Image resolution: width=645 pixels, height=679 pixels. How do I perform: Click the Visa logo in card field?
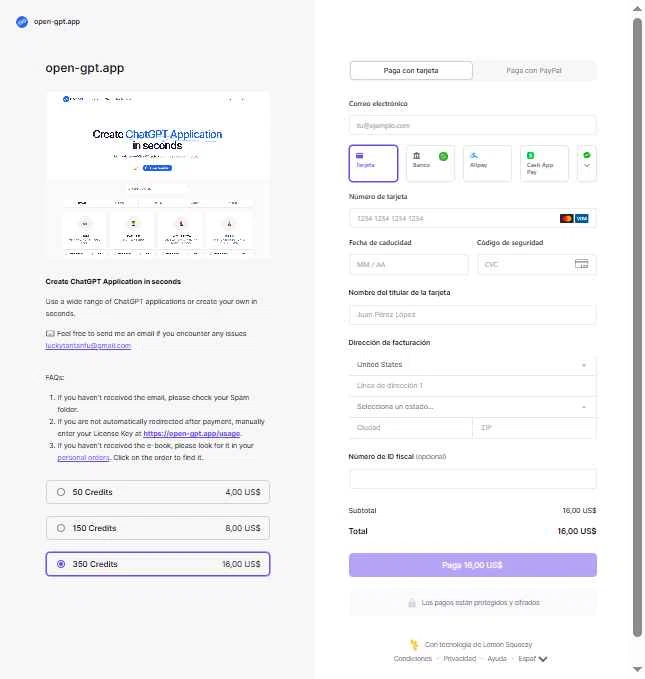tap(581, 218)
